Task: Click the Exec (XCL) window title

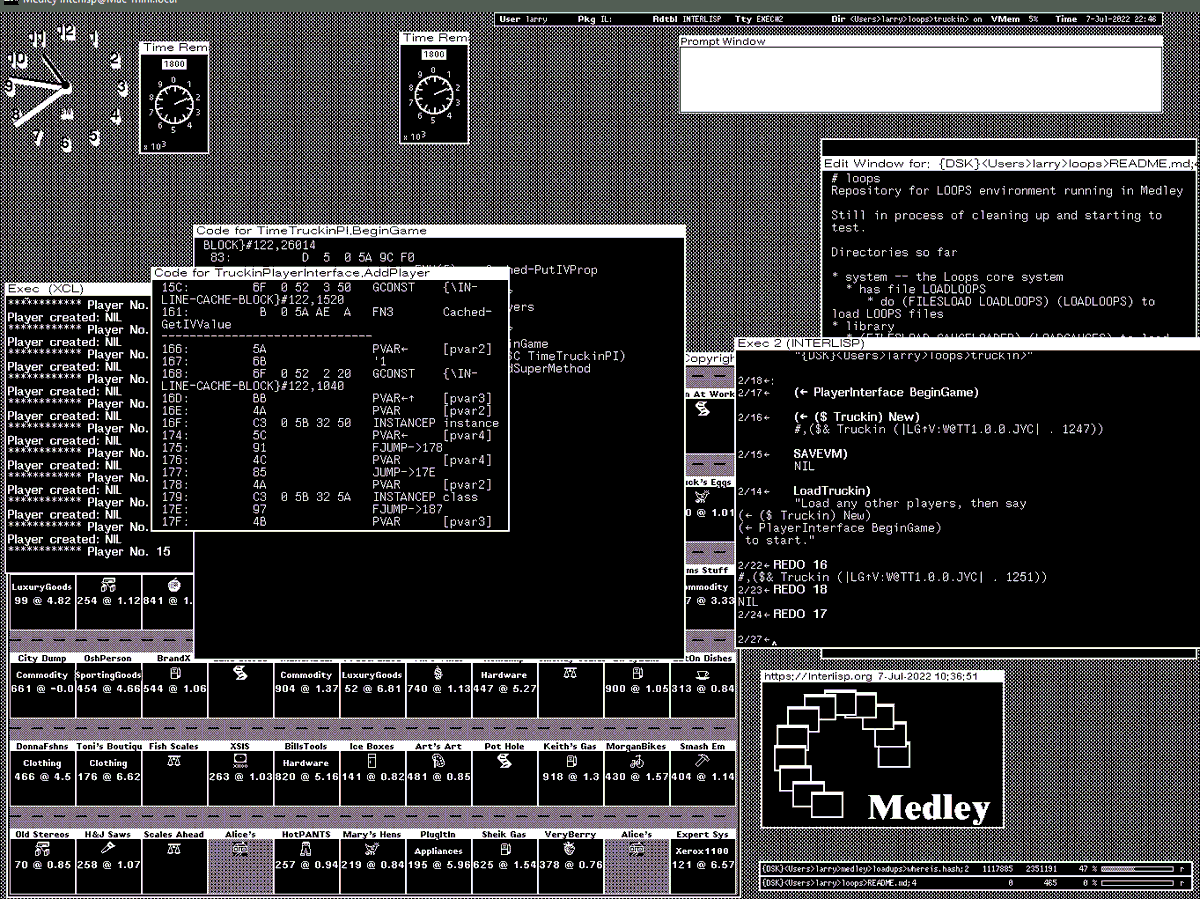Action: pos(47,289)
